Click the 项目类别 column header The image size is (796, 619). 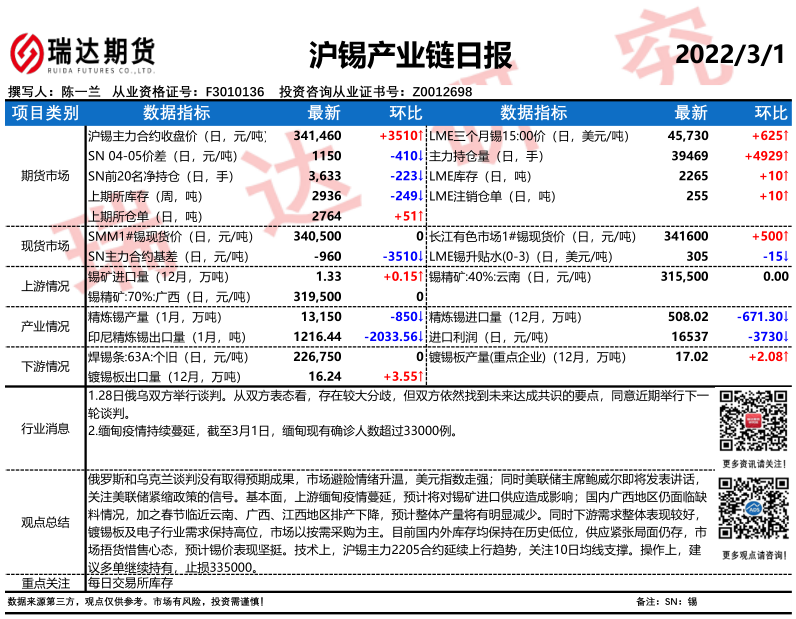coord(44,112)
